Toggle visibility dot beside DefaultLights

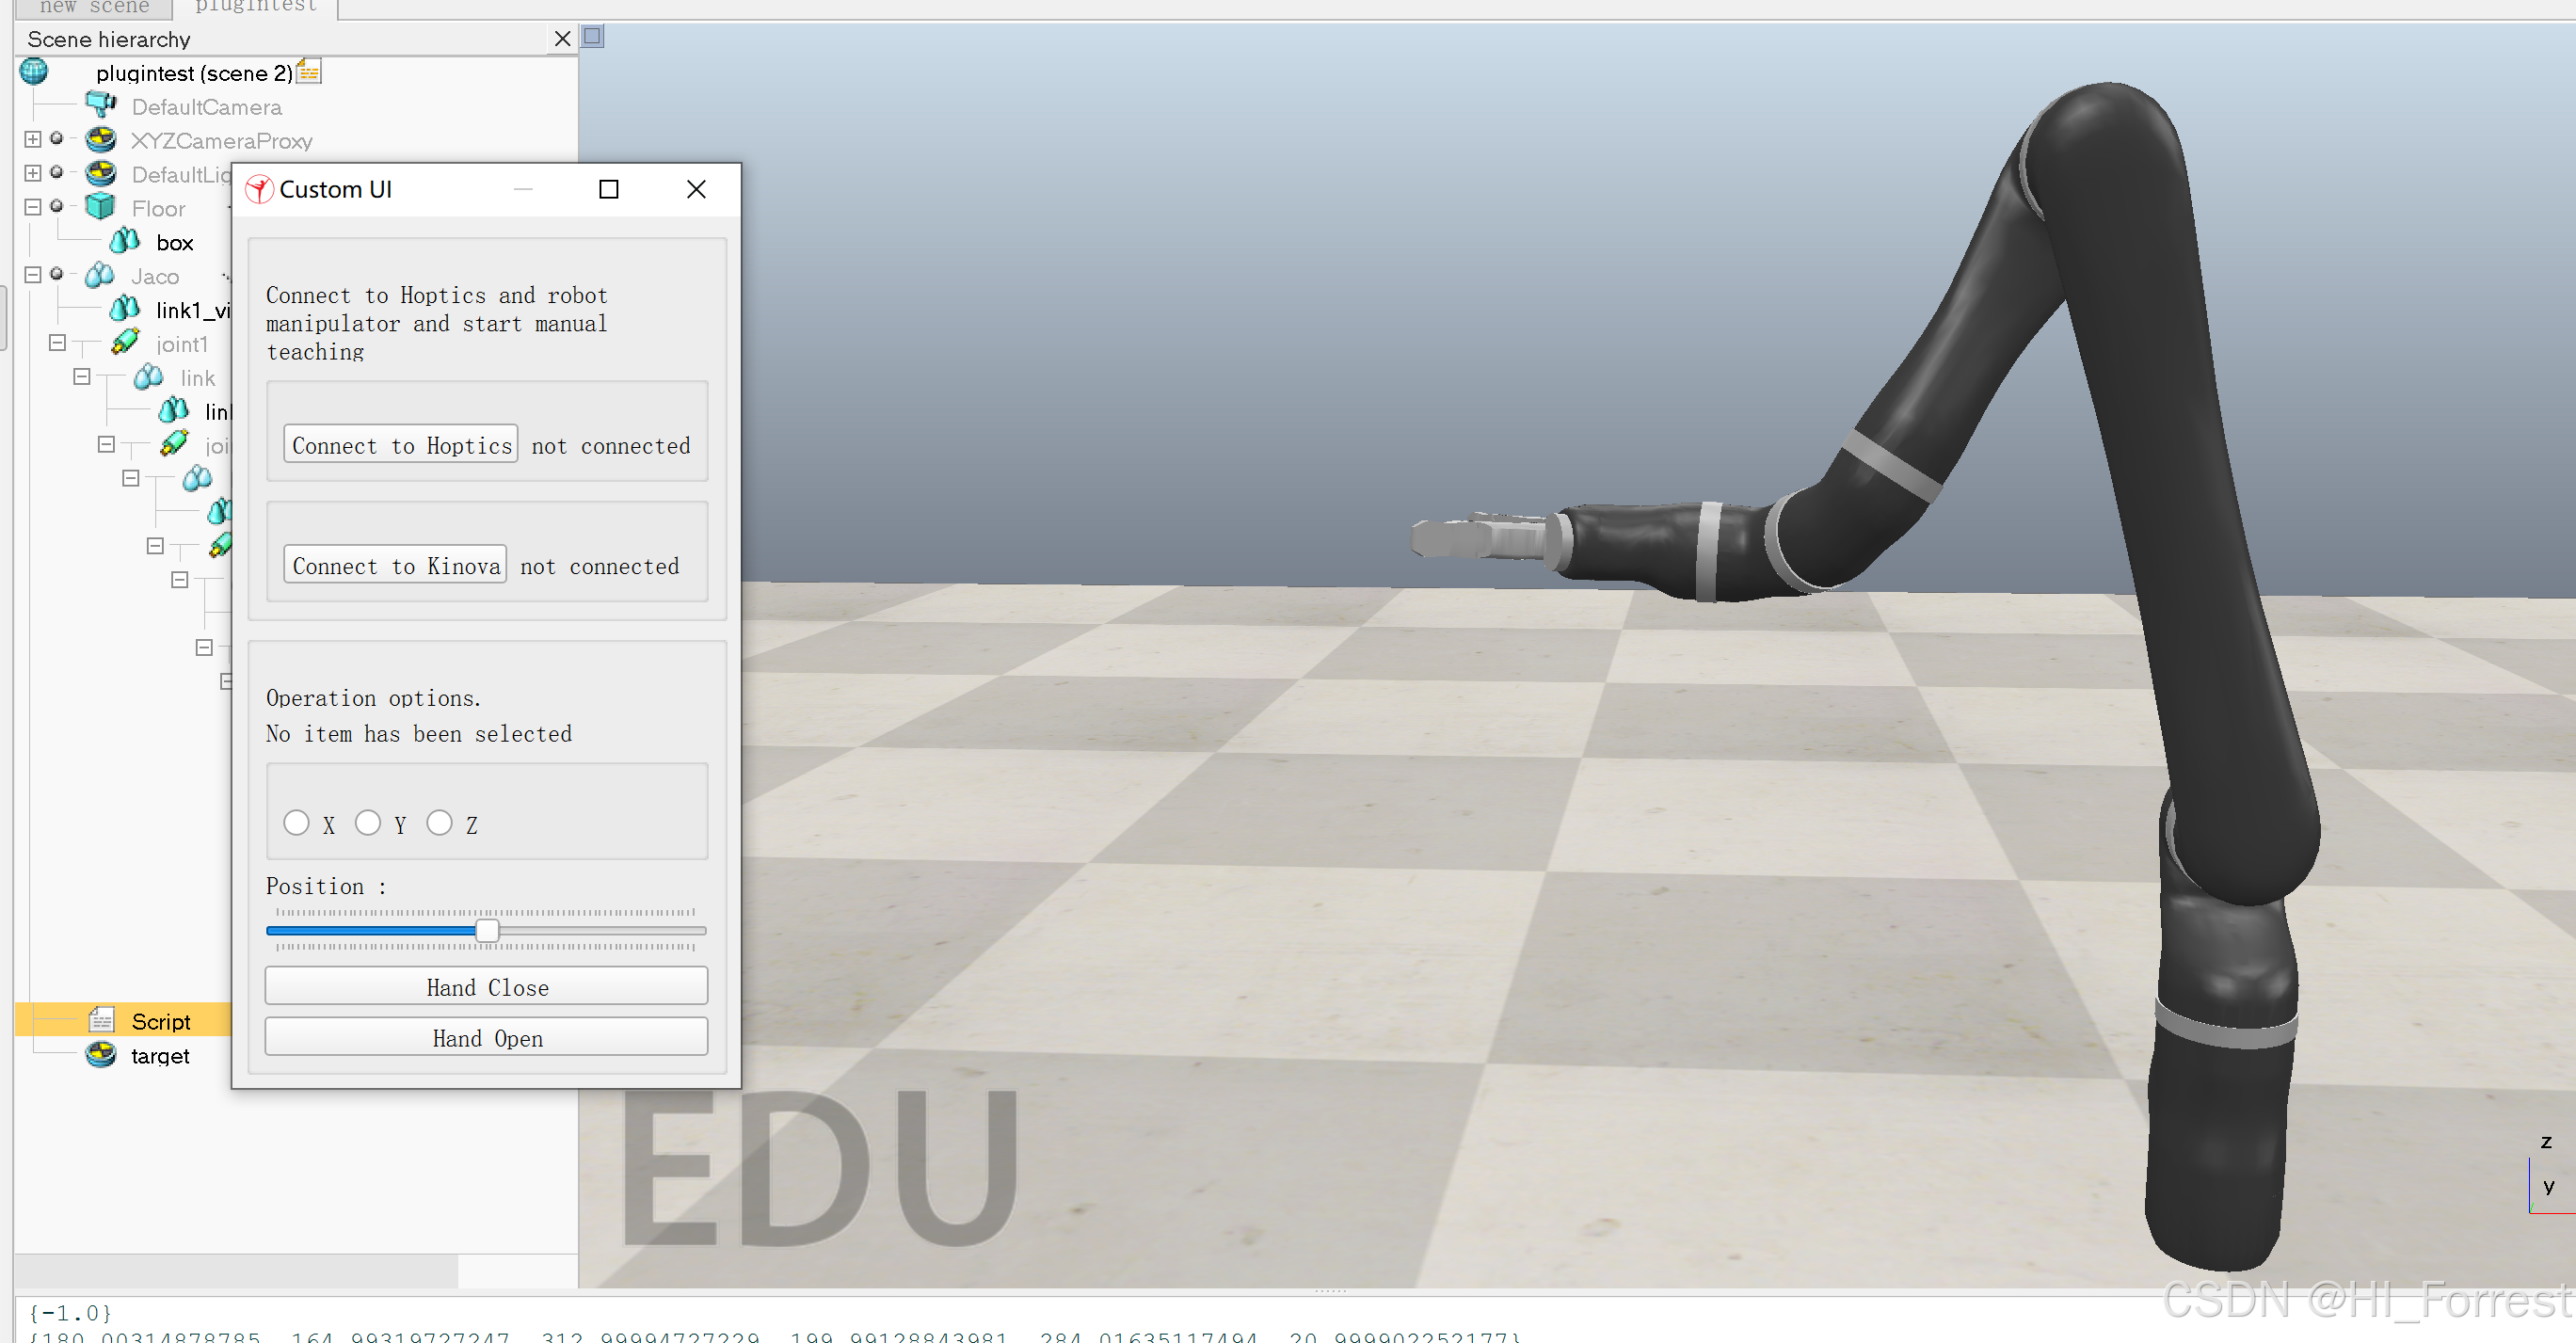[57, 172]
